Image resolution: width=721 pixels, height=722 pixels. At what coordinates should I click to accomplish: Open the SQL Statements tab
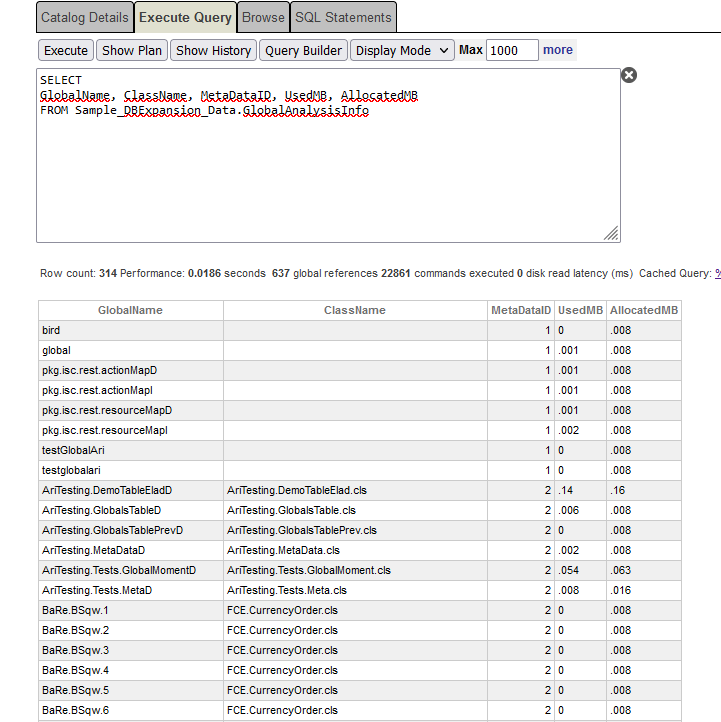point(343,17)
